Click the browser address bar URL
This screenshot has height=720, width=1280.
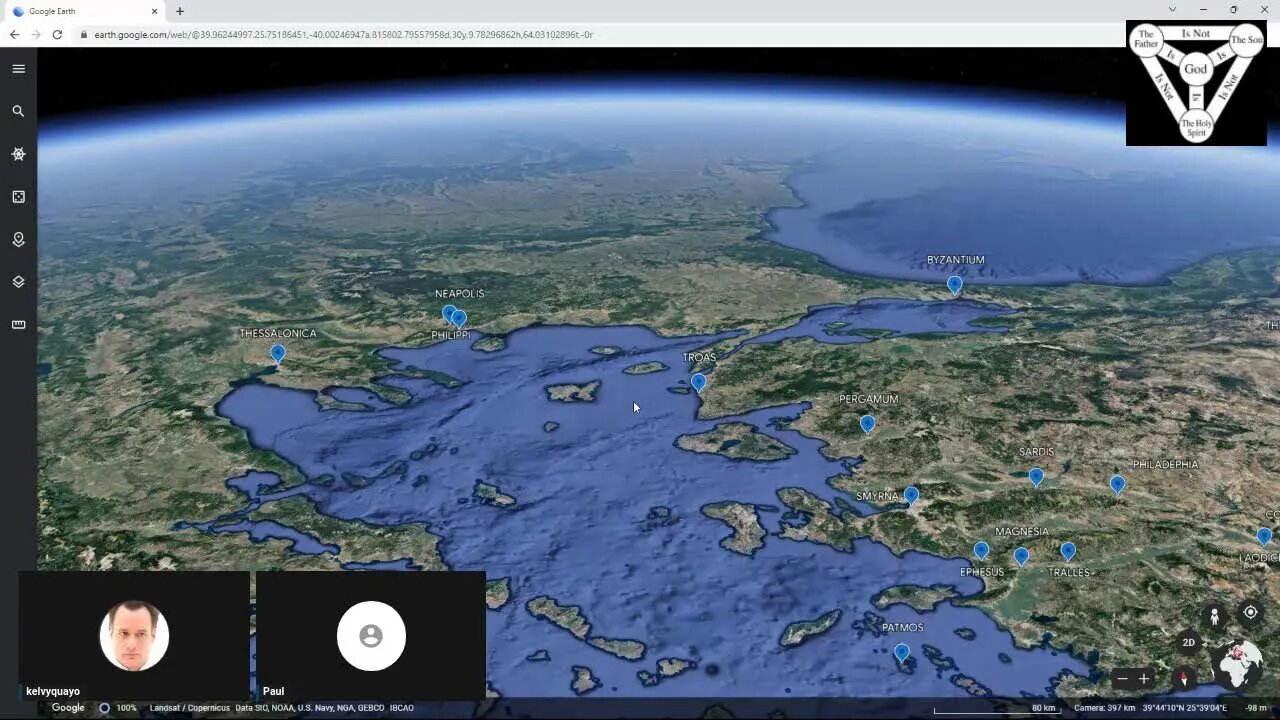(x=343, y=34)
